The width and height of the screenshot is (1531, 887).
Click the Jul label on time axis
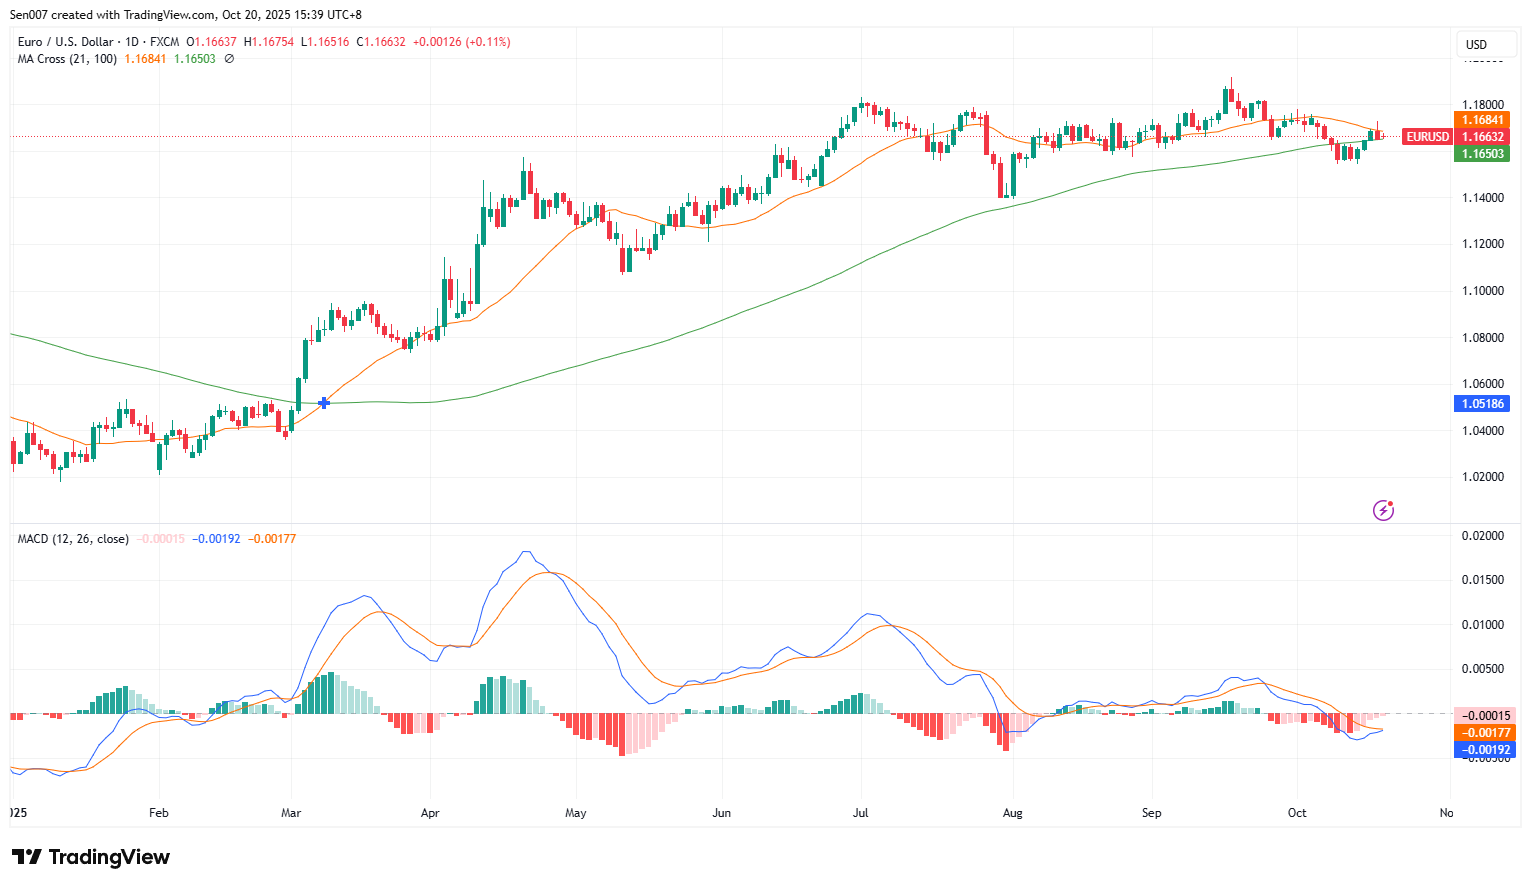point(860,813)
